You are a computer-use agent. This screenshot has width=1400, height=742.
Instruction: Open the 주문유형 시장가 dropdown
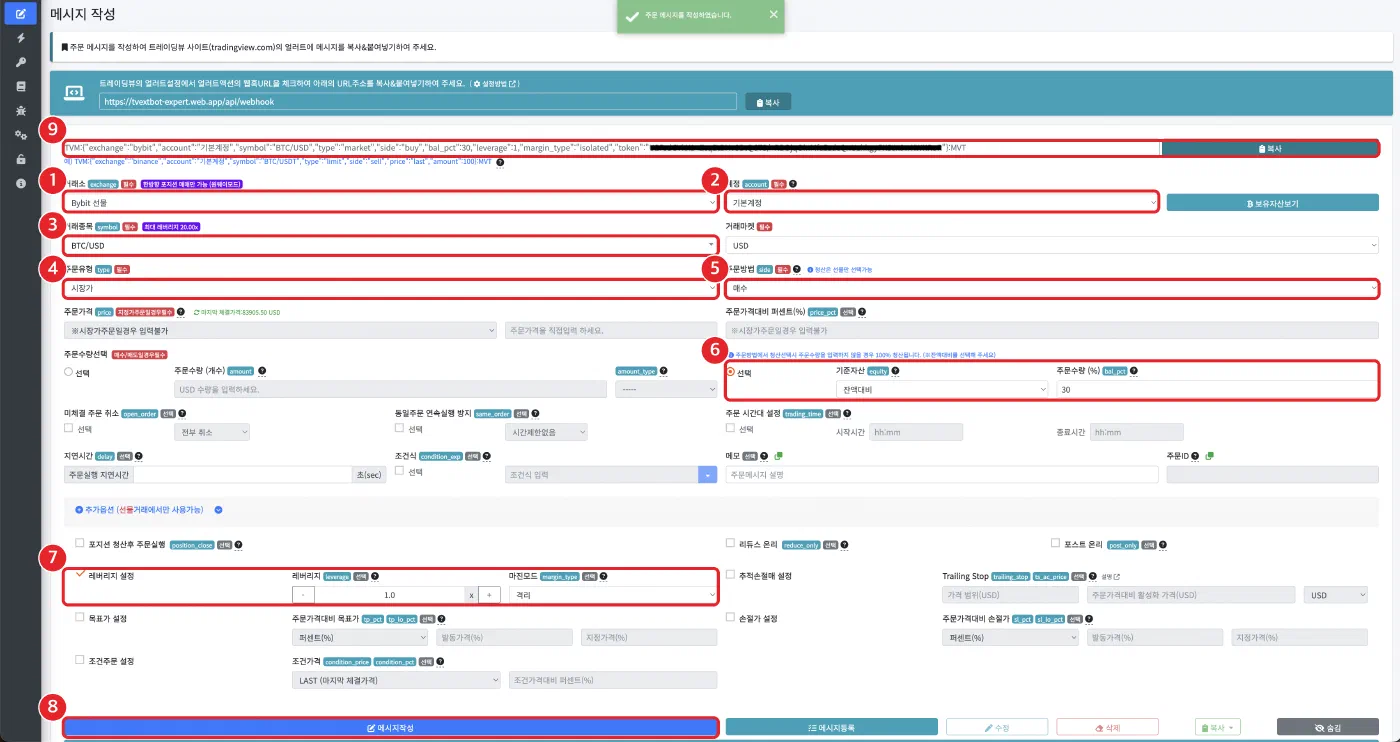coord(390,288)
